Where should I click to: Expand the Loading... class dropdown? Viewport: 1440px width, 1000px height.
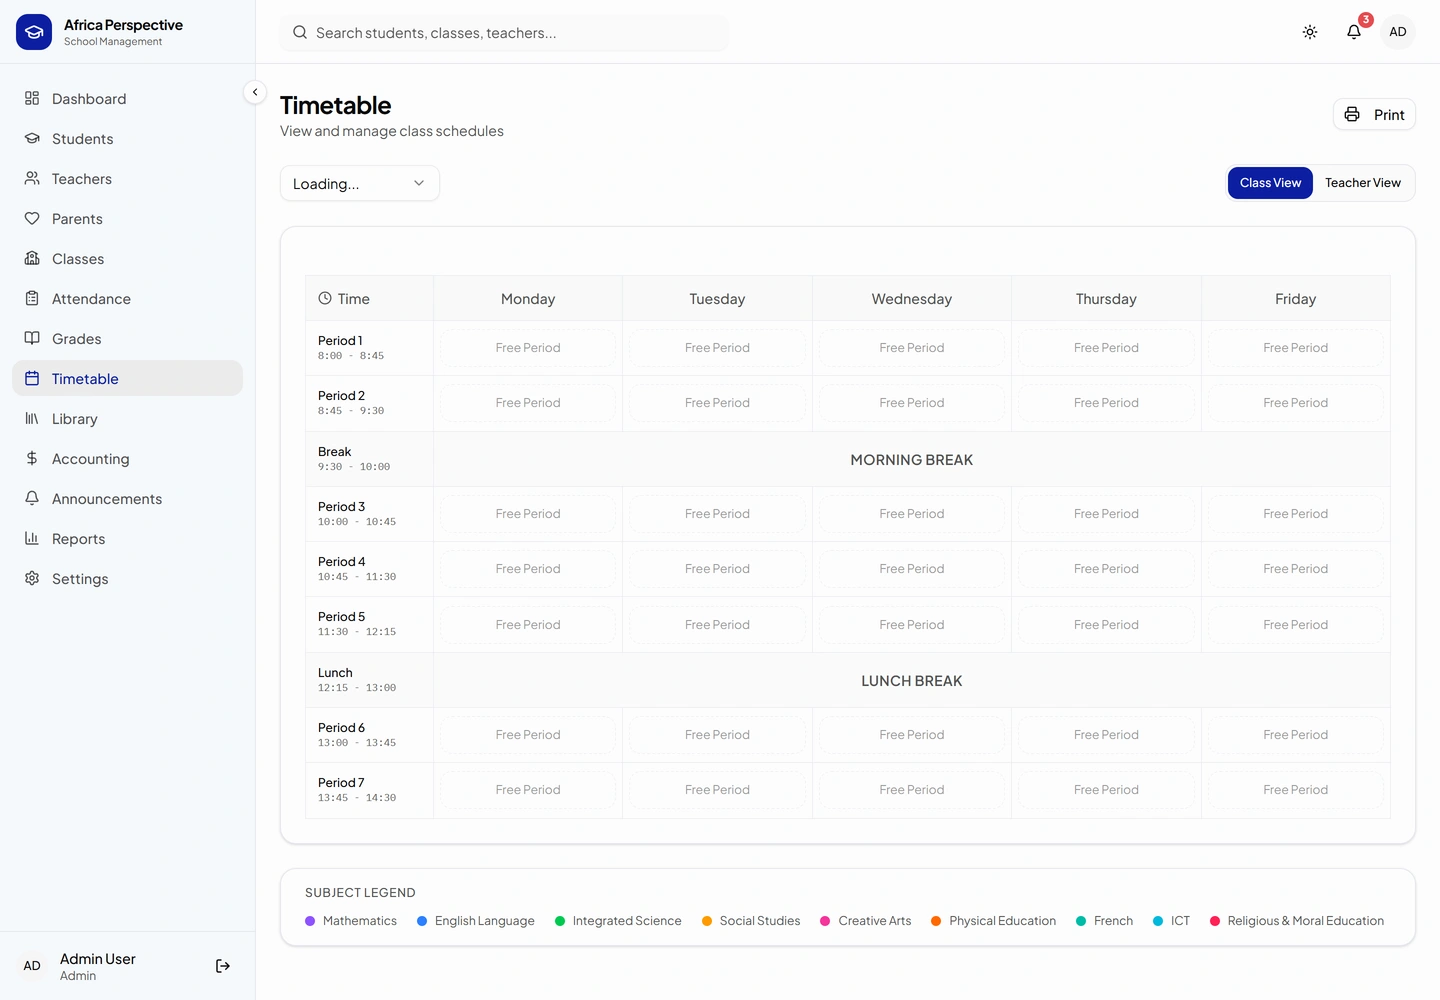coord(360,183)
